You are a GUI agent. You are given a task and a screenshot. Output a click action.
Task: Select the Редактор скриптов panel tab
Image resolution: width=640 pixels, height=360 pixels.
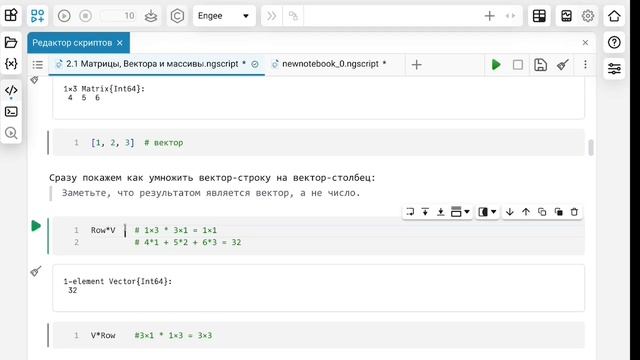coord(78,43)
